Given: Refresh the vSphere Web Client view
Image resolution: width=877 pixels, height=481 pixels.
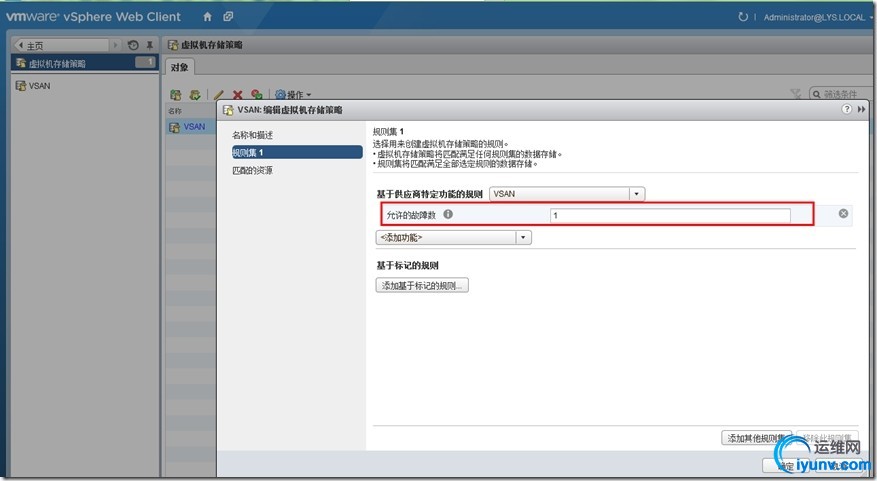Looking at the screenshot, I should coord(743,17).
